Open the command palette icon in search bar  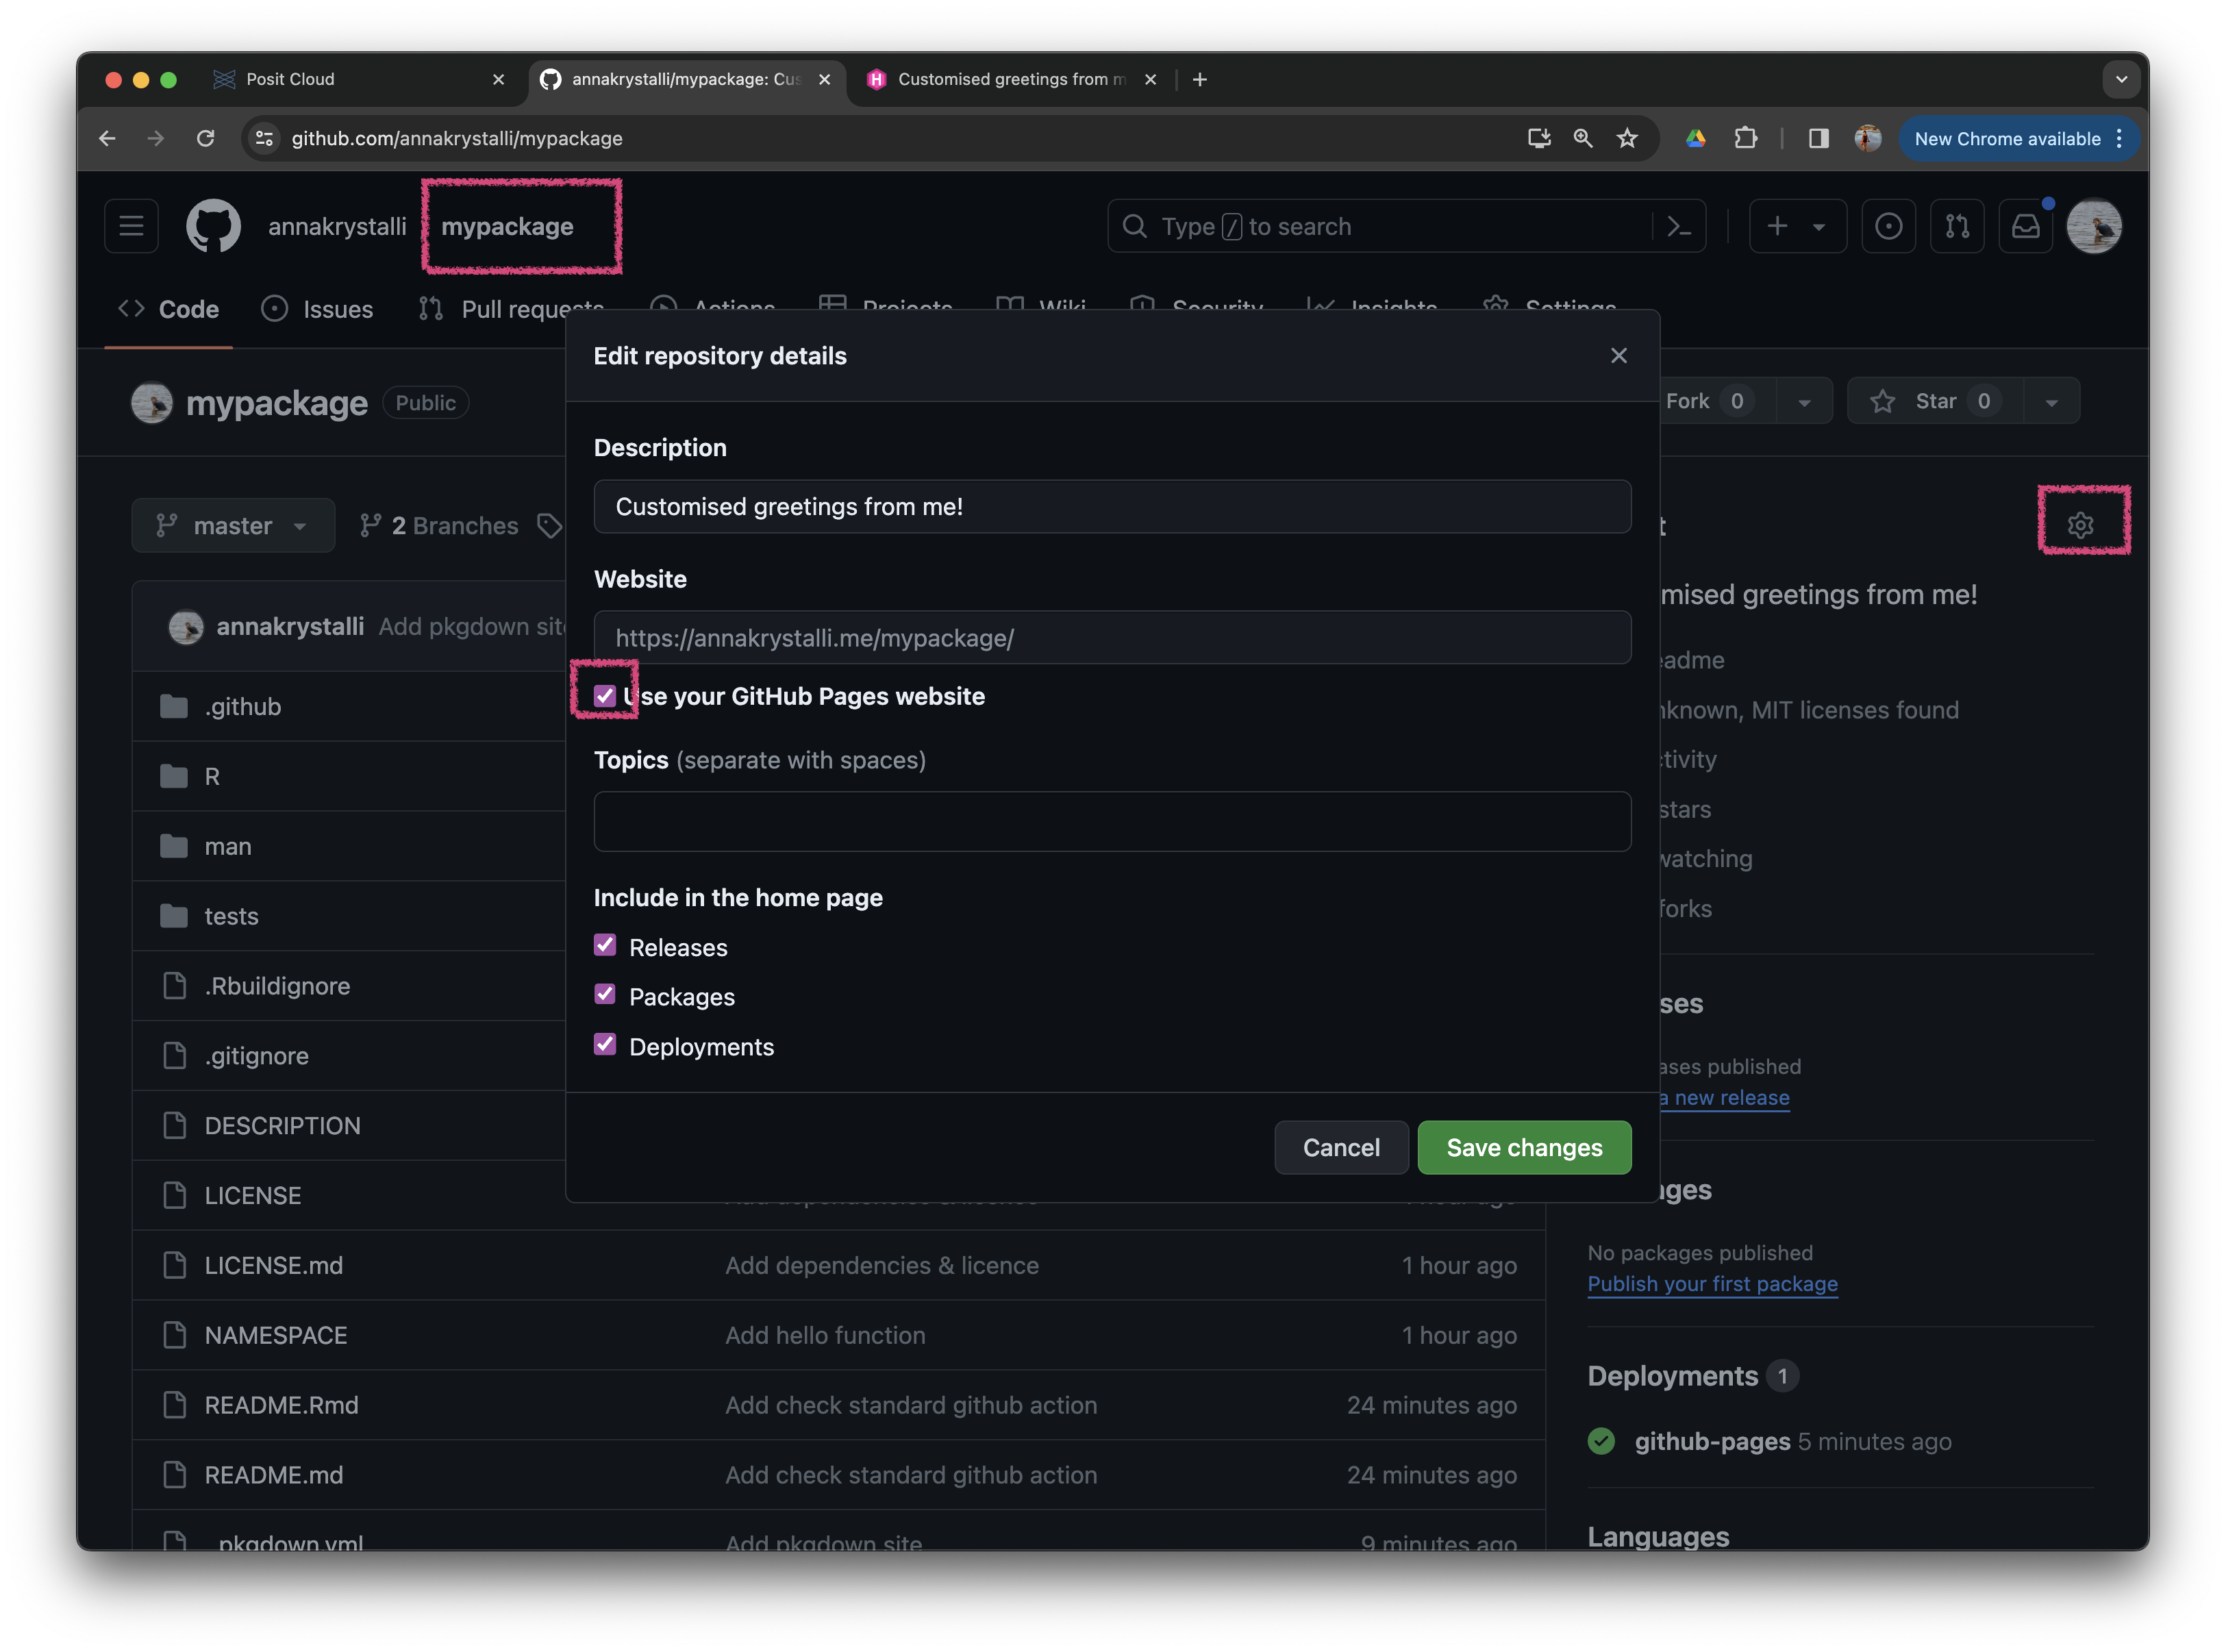click(x=1678, y=227)
